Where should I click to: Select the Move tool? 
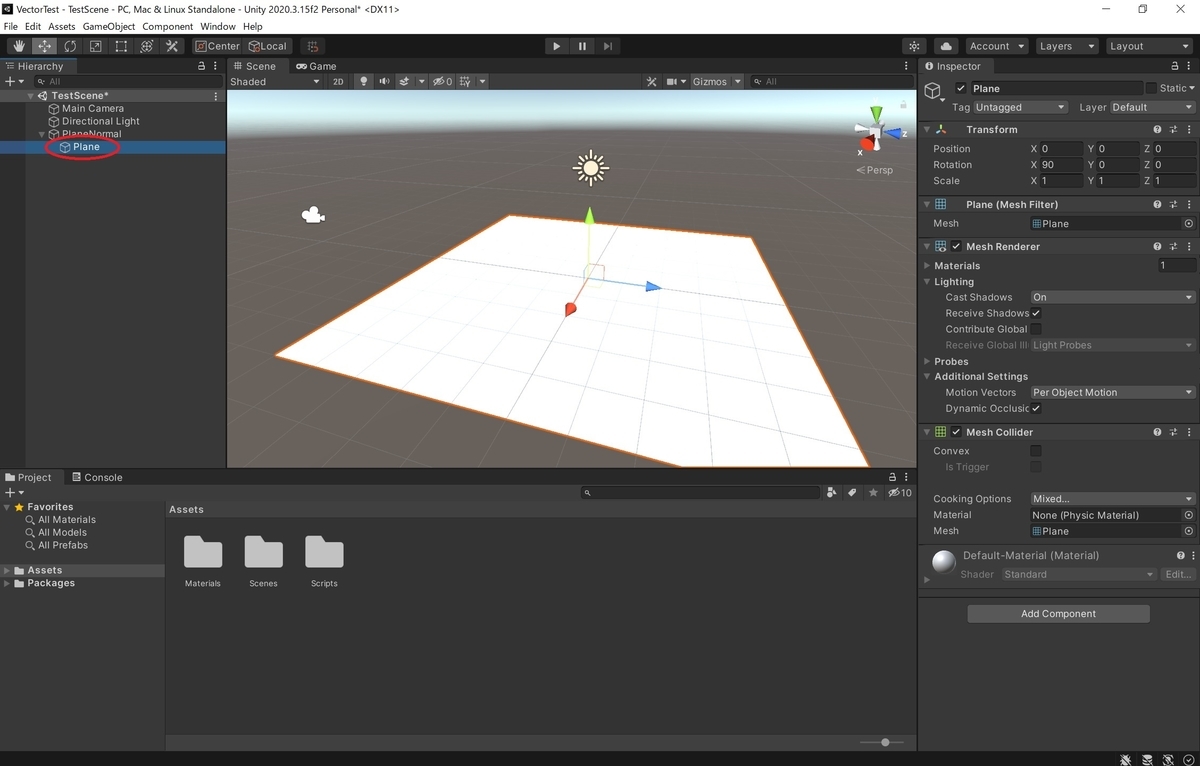(x=45, y=46)
